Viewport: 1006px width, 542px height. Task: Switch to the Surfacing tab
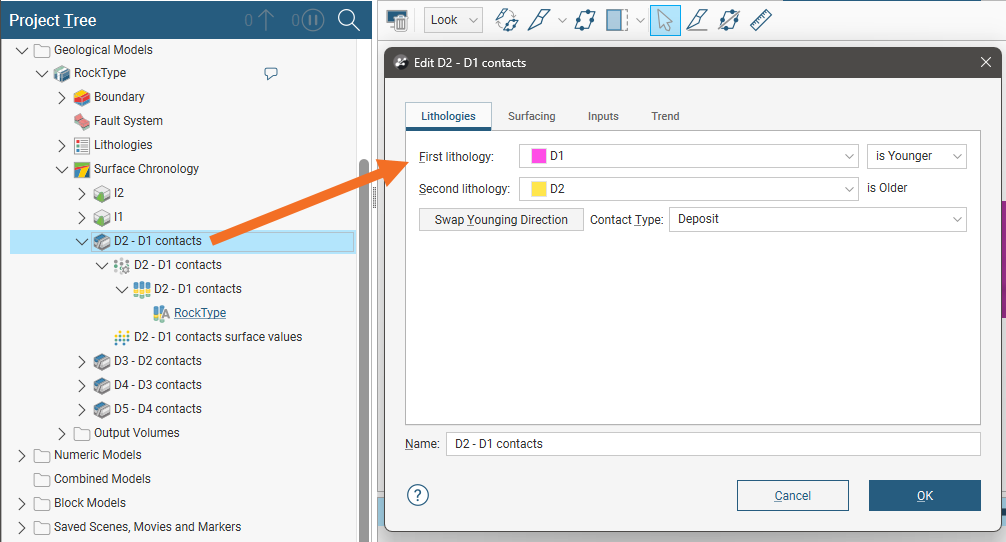click(x=531, y=116)
